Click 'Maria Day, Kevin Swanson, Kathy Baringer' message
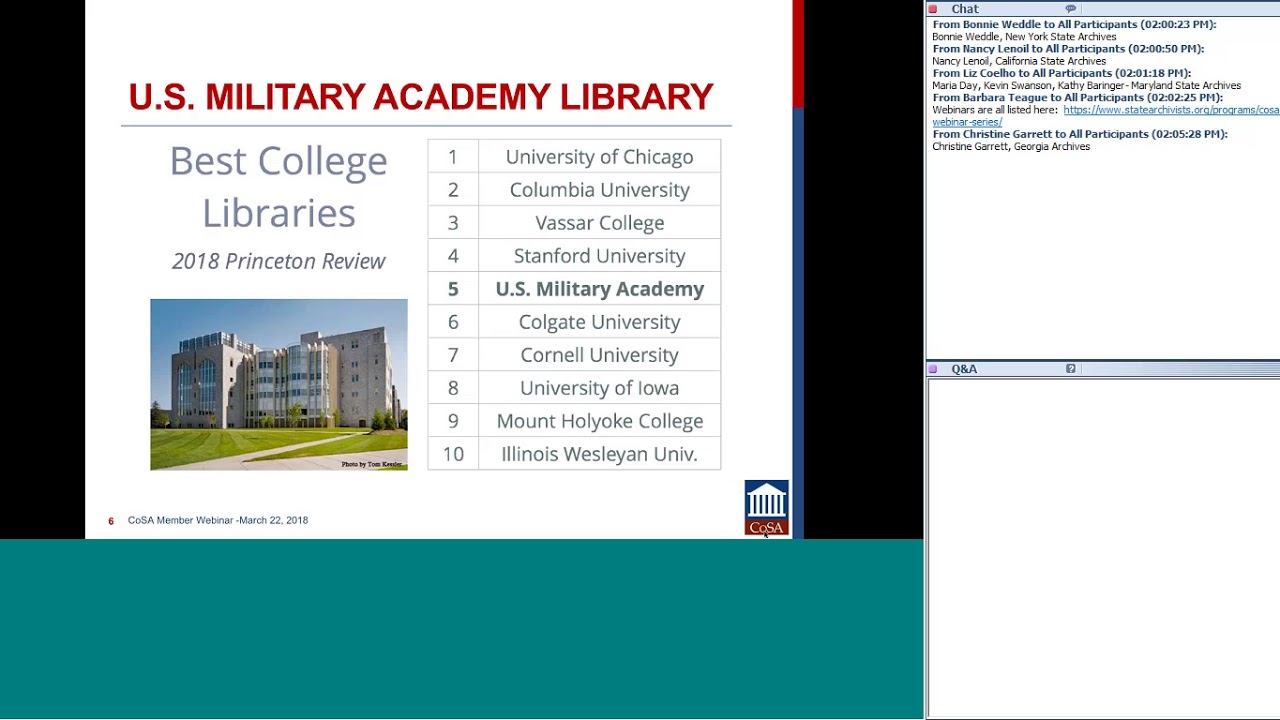Viewport: 1280px width, 720px height. 1086,86
